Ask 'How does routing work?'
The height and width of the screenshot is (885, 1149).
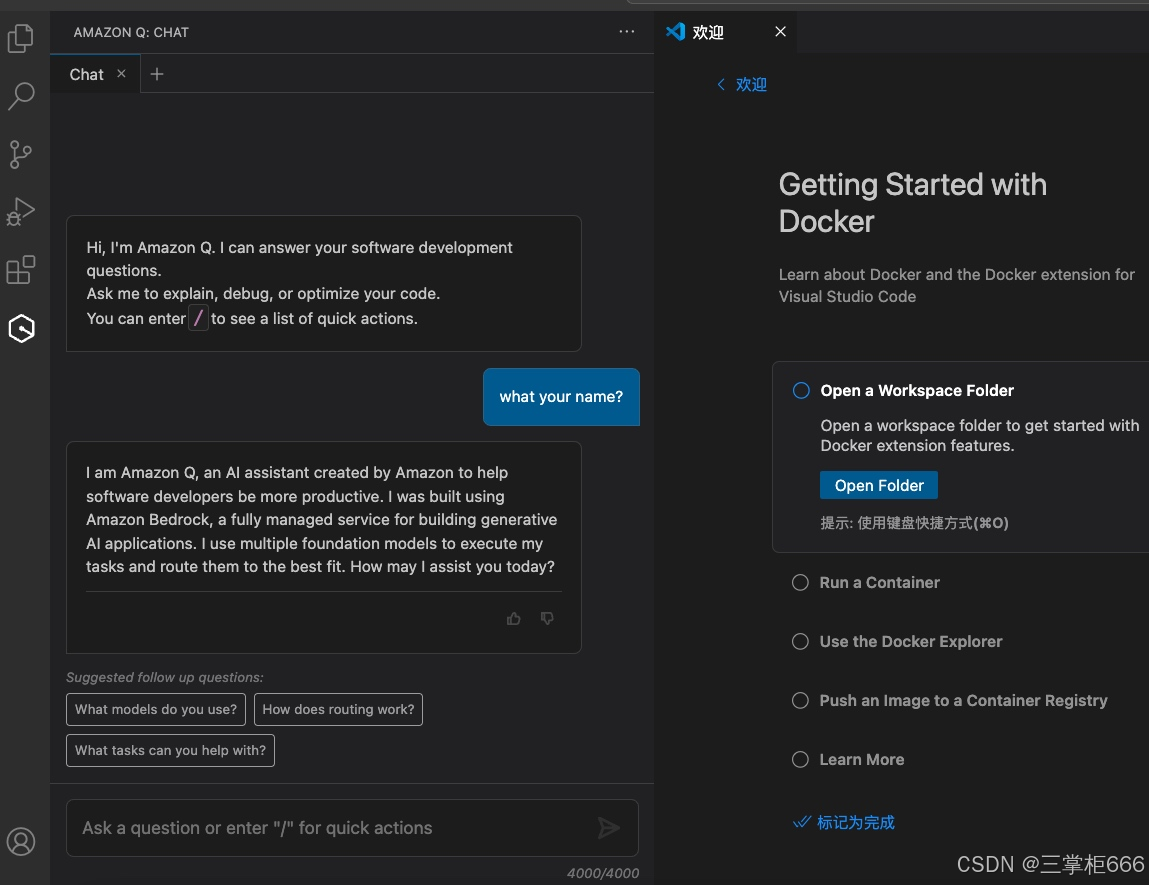pos(339,709)
